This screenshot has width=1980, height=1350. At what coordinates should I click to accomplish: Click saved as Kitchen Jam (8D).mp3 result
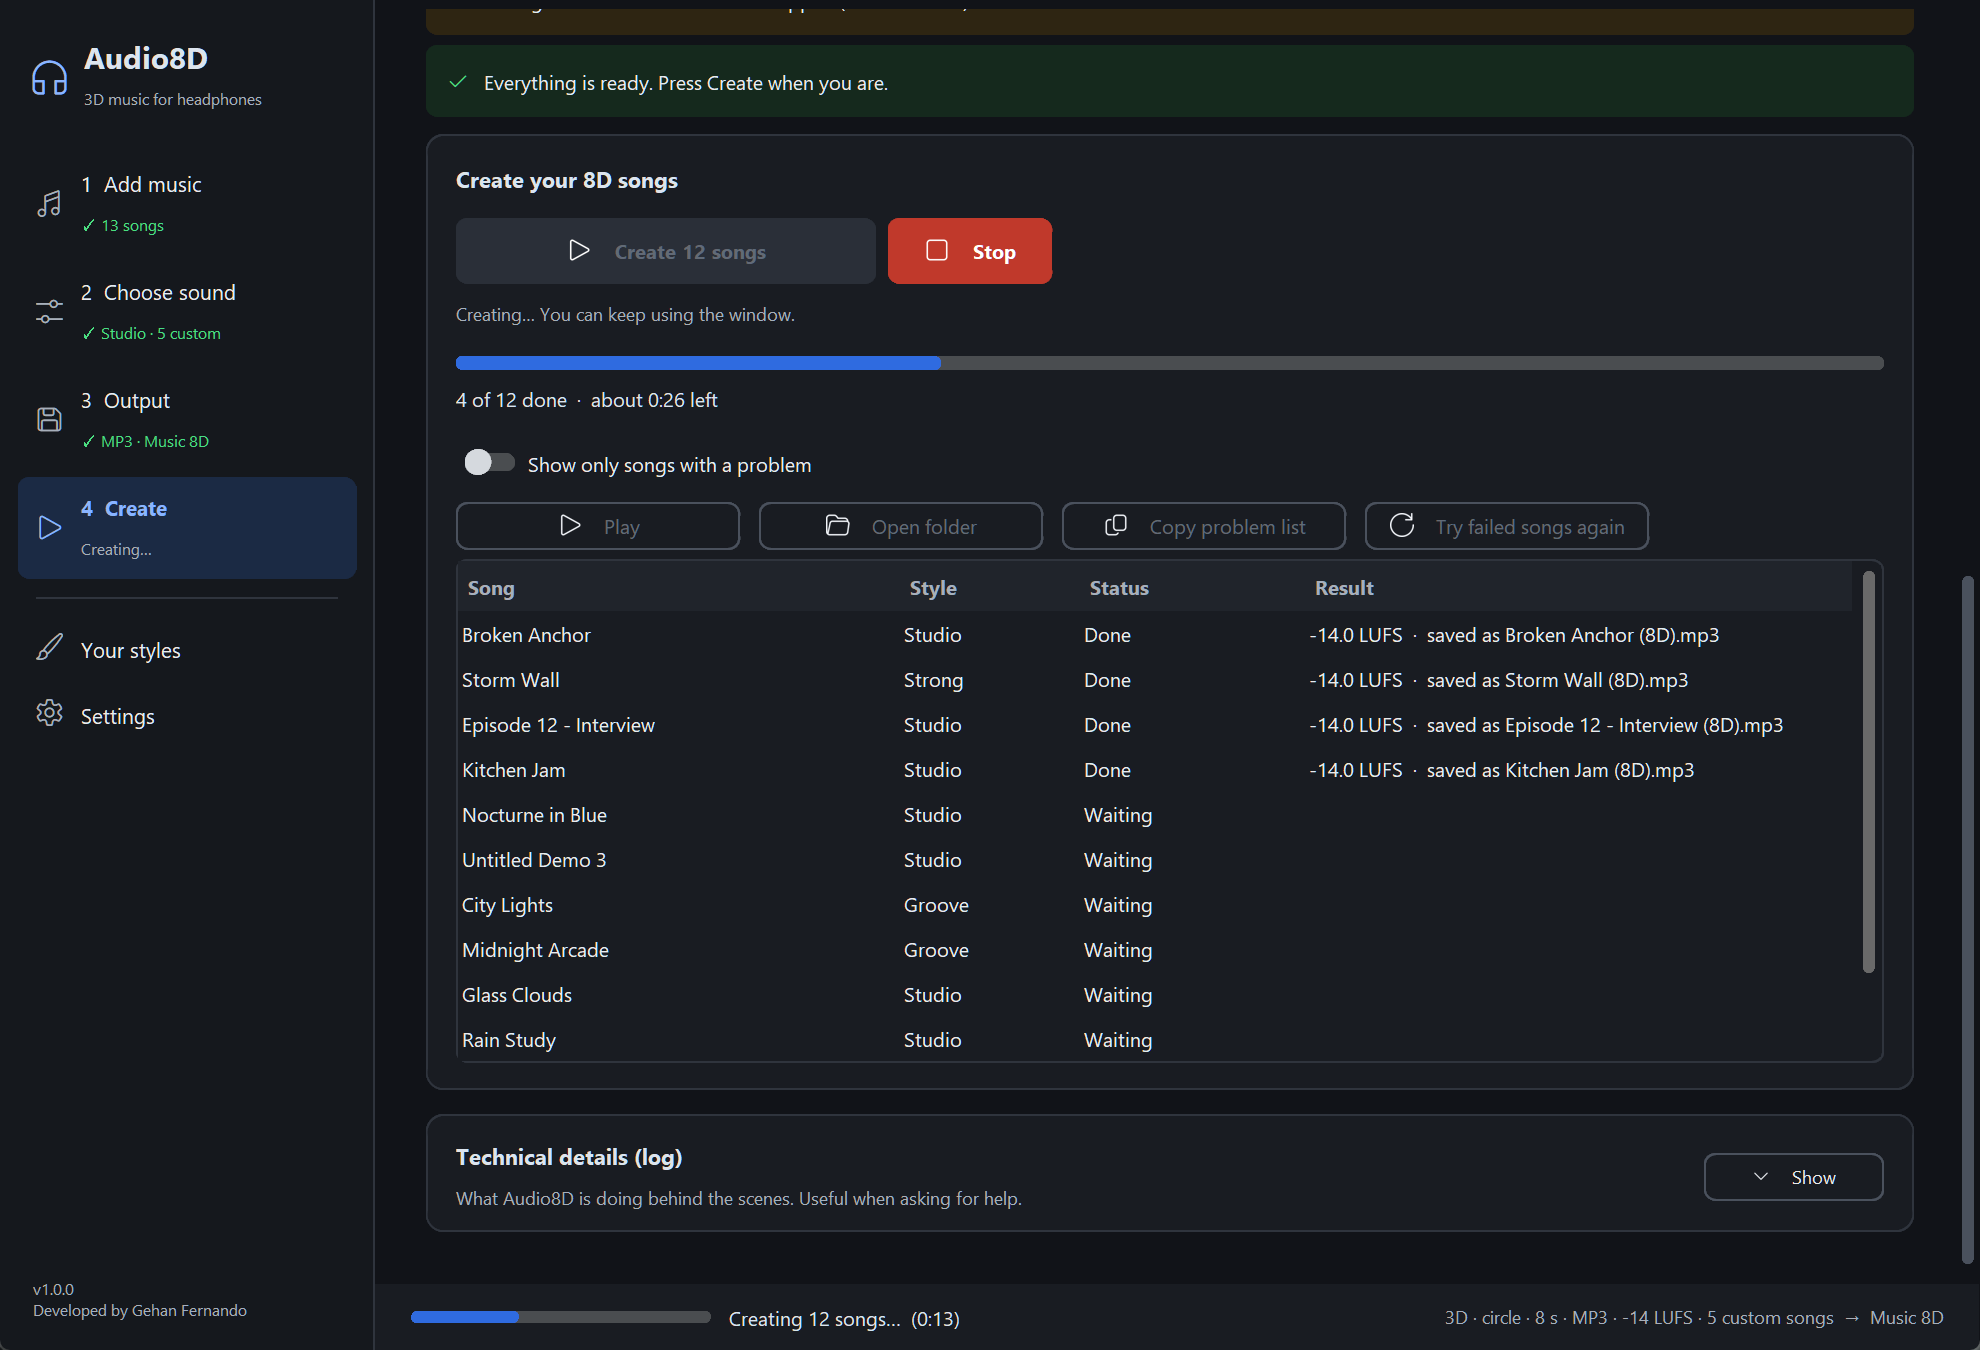1560,770
